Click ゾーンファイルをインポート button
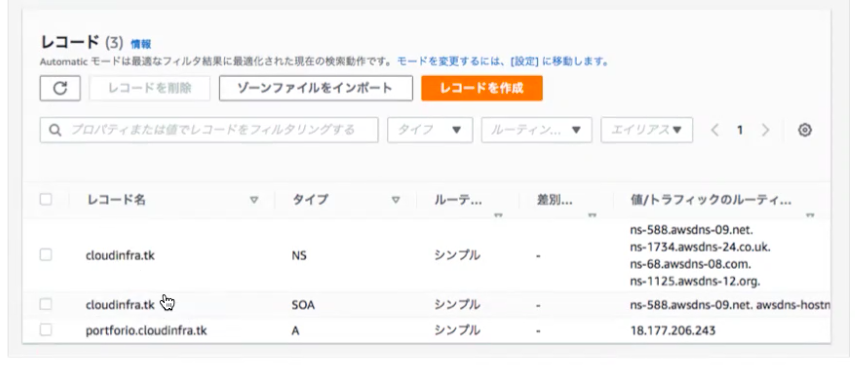Screen dimensions: 855x365 click(x=316, y=88)
